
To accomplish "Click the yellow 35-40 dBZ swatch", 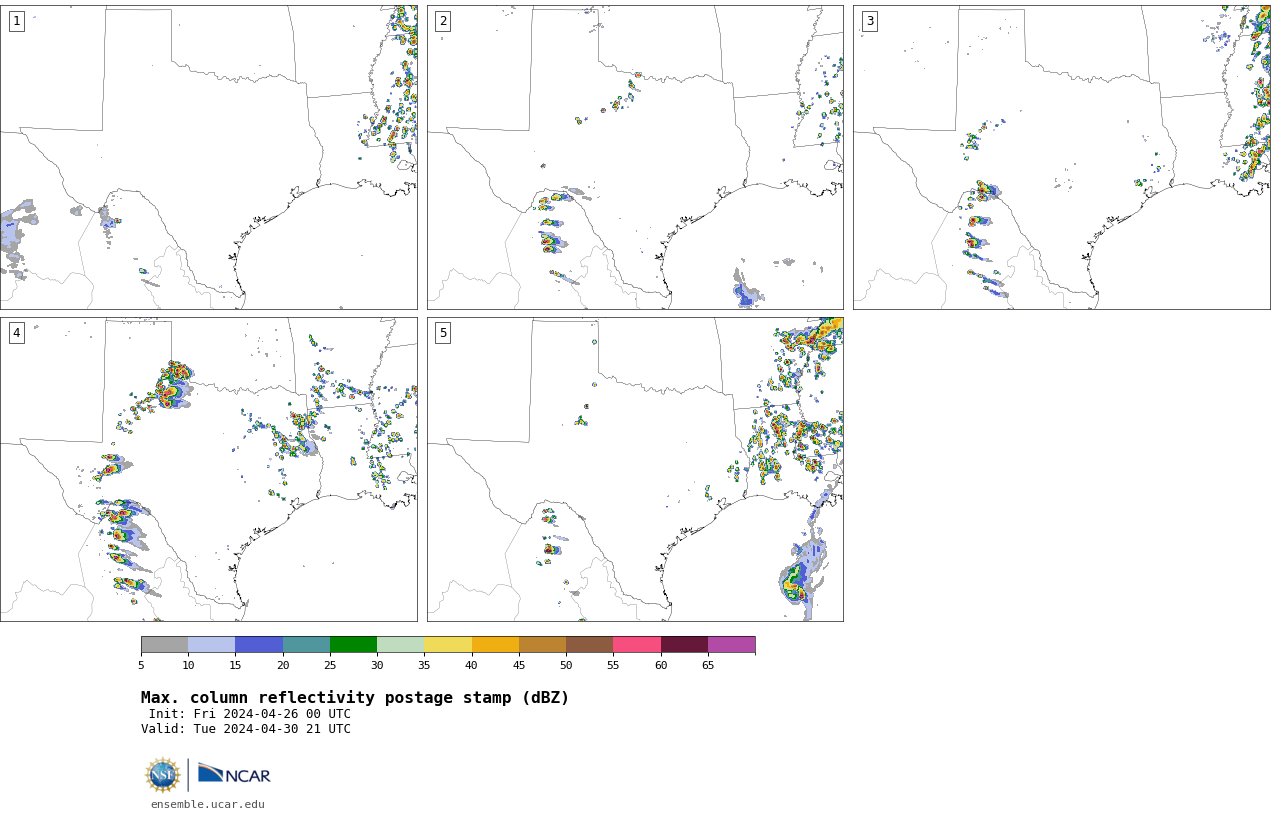I will tap(448, 644).
